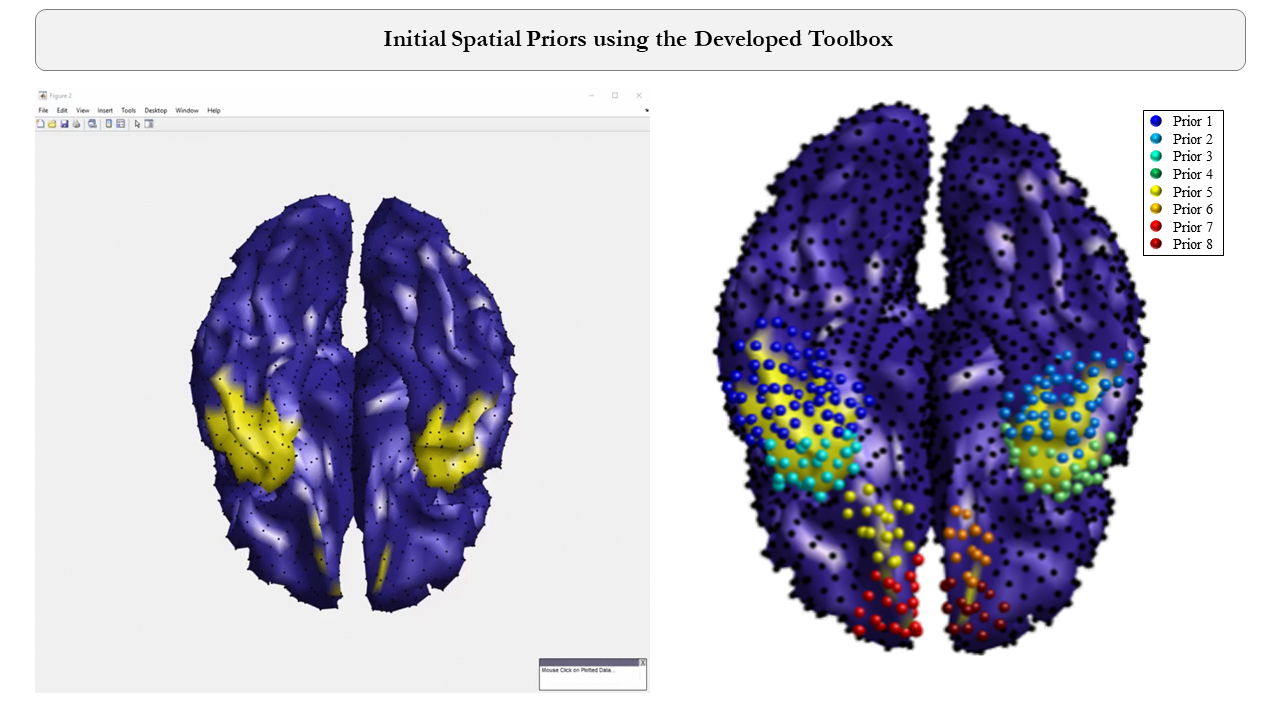Select the 'Prior 4' legend label

tap(1193, 174)
